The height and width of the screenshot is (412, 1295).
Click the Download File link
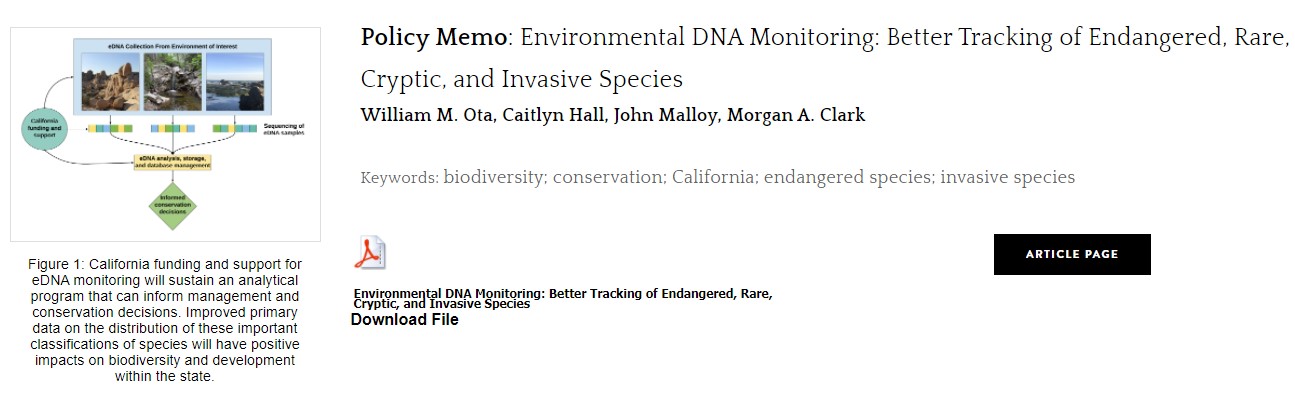404,320
